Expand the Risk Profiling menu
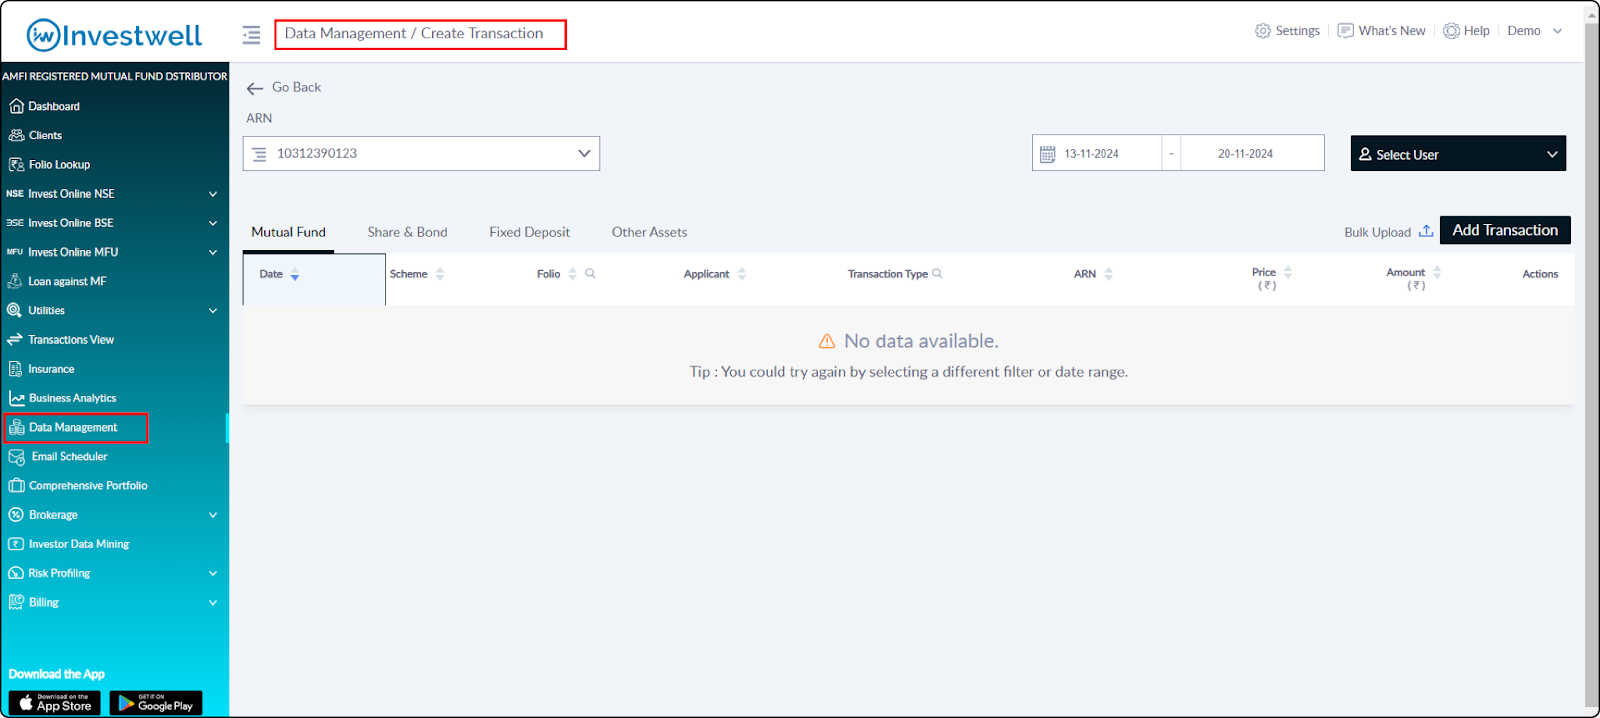1600x718 pixels. [x=213, y=573]
